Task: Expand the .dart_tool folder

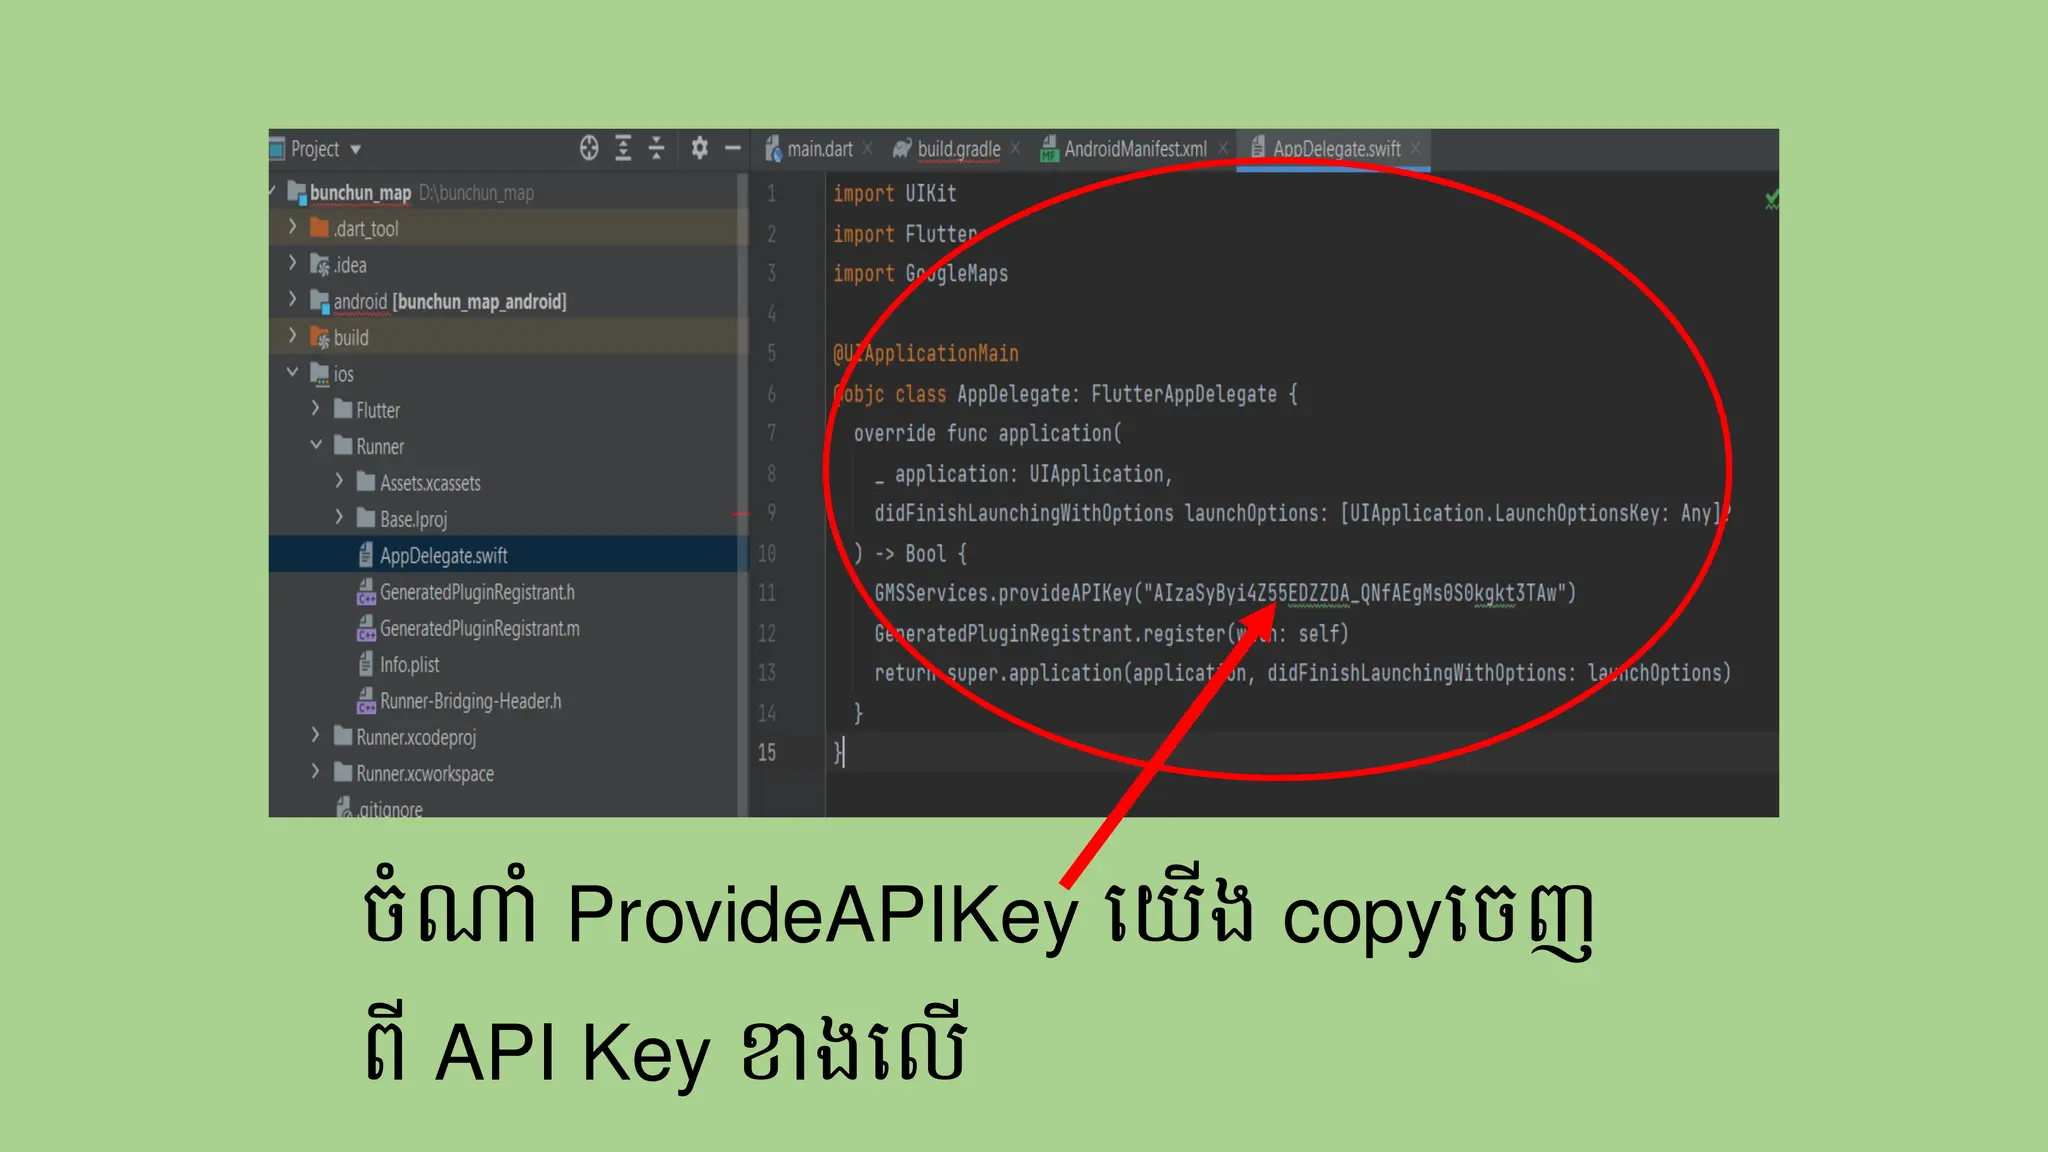Action: pos(292,227)
